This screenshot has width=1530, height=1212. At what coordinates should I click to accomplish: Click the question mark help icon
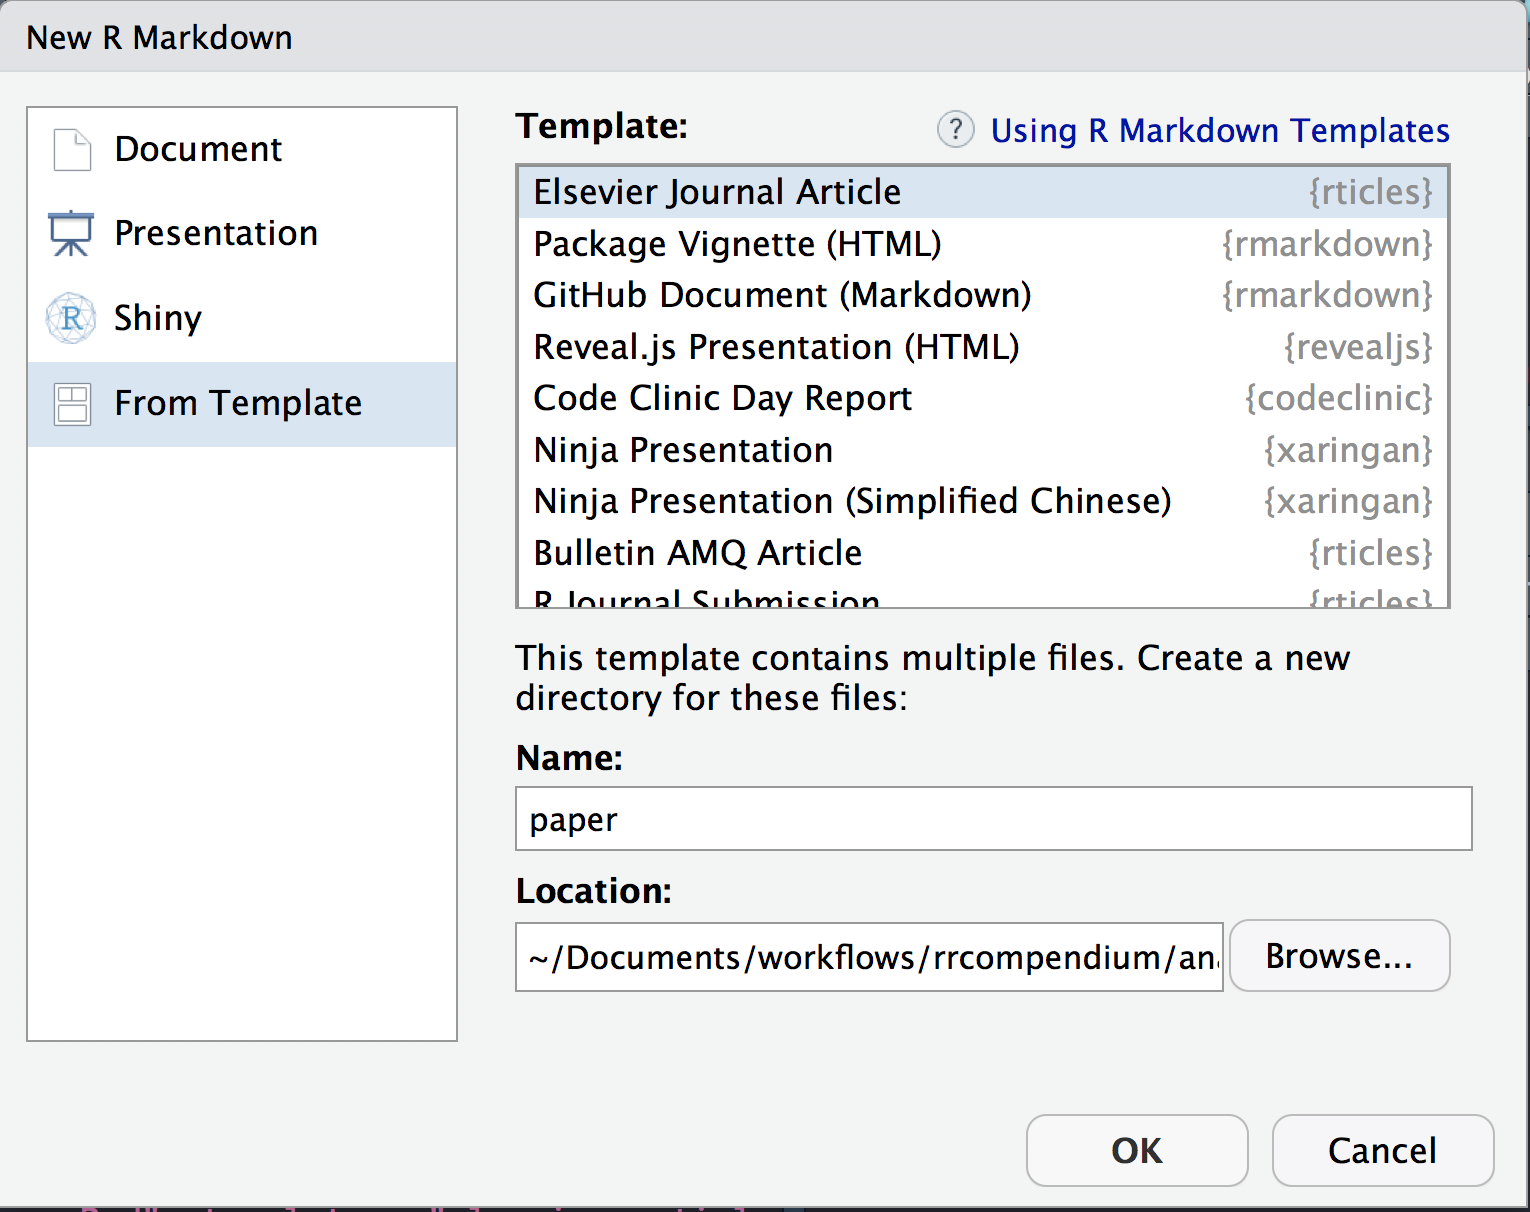pos(955,130)
